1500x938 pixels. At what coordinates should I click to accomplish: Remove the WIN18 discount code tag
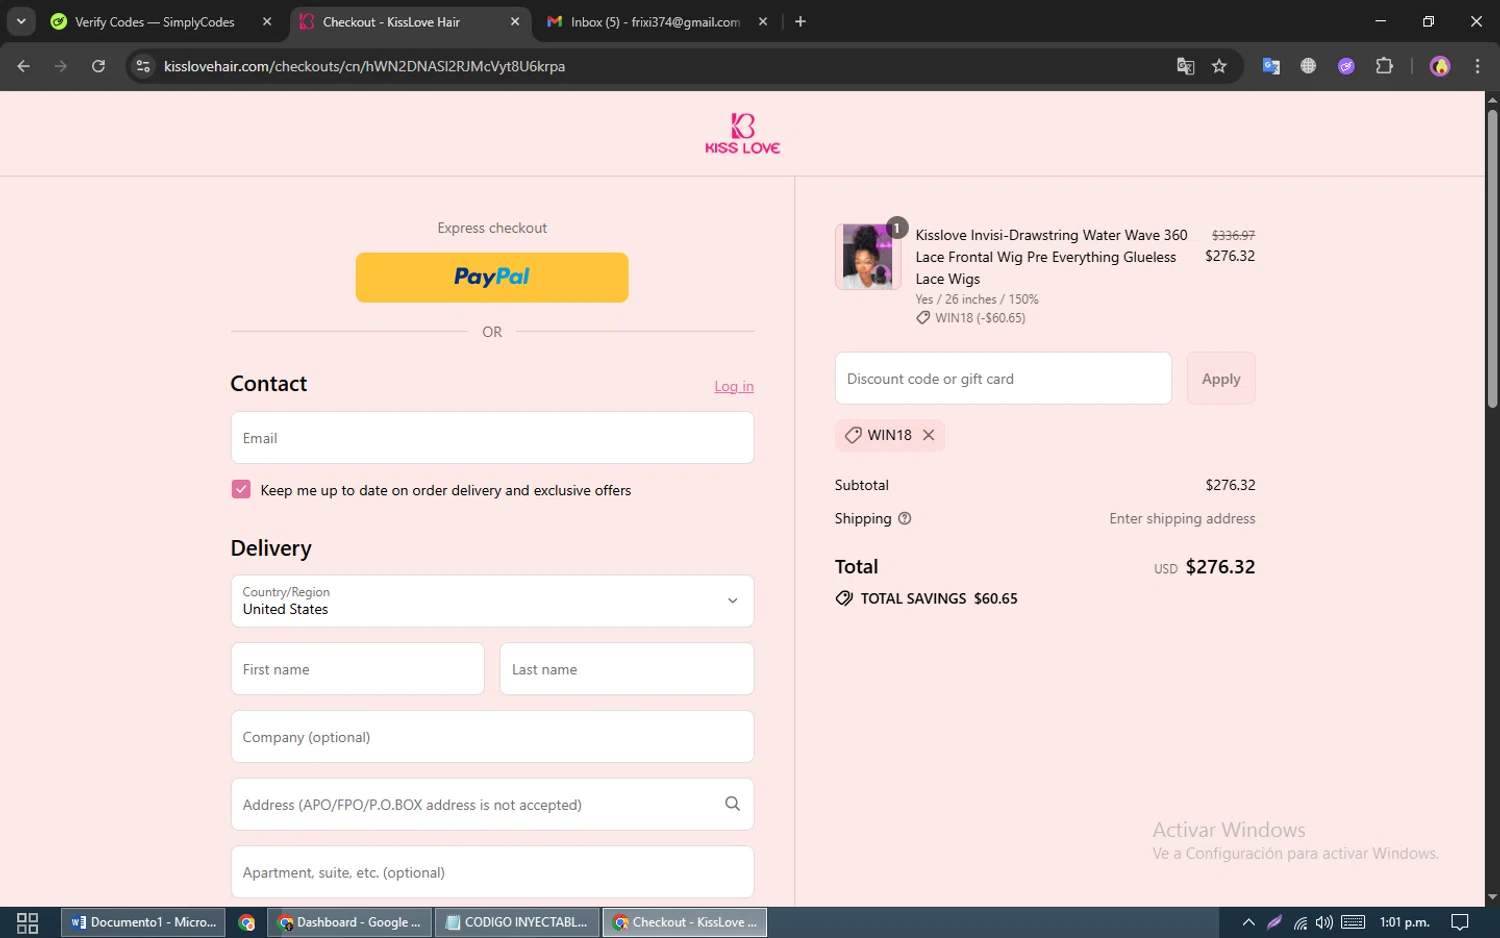[928, 435]
